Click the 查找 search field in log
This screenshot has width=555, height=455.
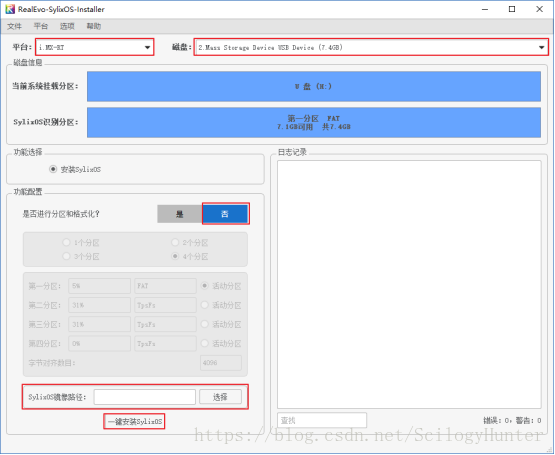(322, 420)
